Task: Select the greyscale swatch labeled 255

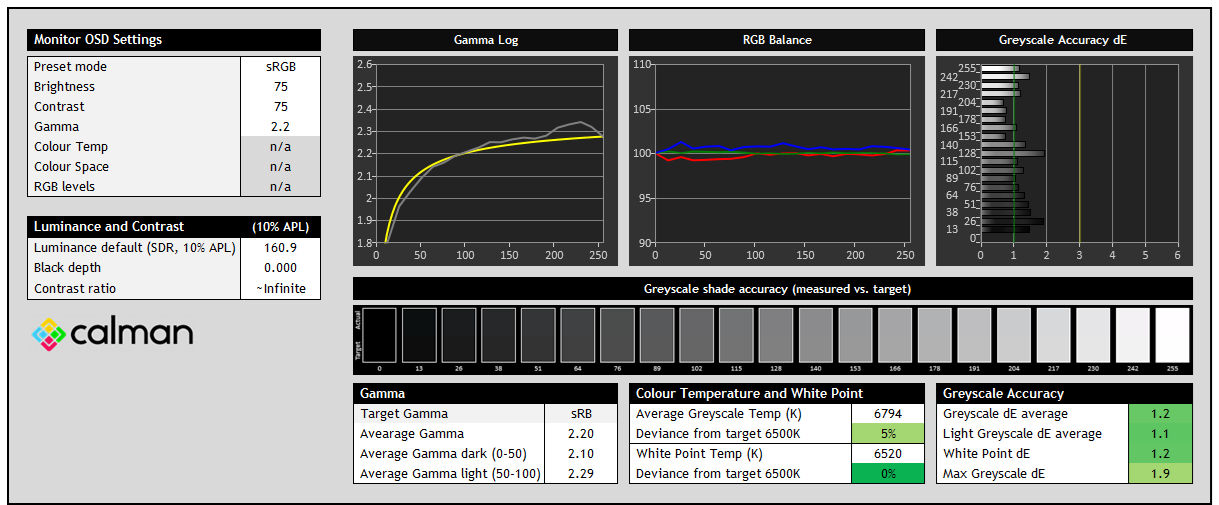Action: [x=1172, y=335]
